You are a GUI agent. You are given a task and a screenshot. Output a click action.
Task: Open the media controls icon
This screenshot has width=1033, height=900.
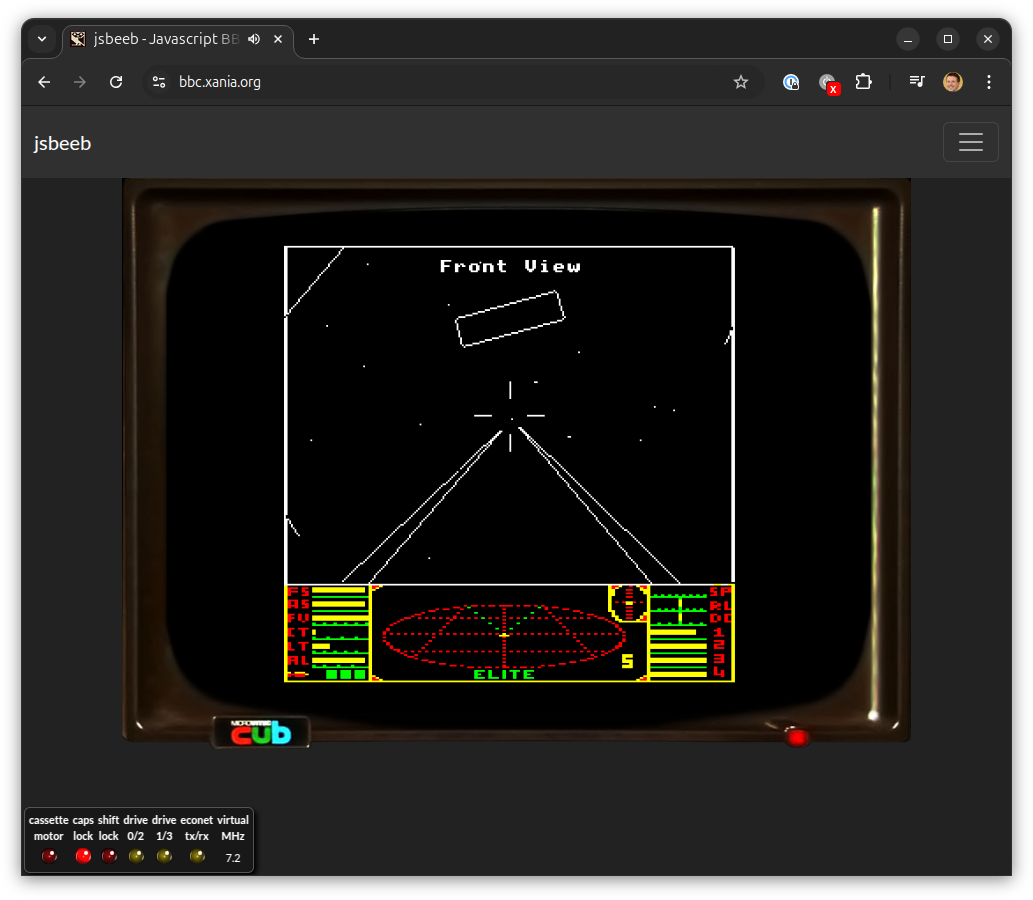click(x=916, y=82)
